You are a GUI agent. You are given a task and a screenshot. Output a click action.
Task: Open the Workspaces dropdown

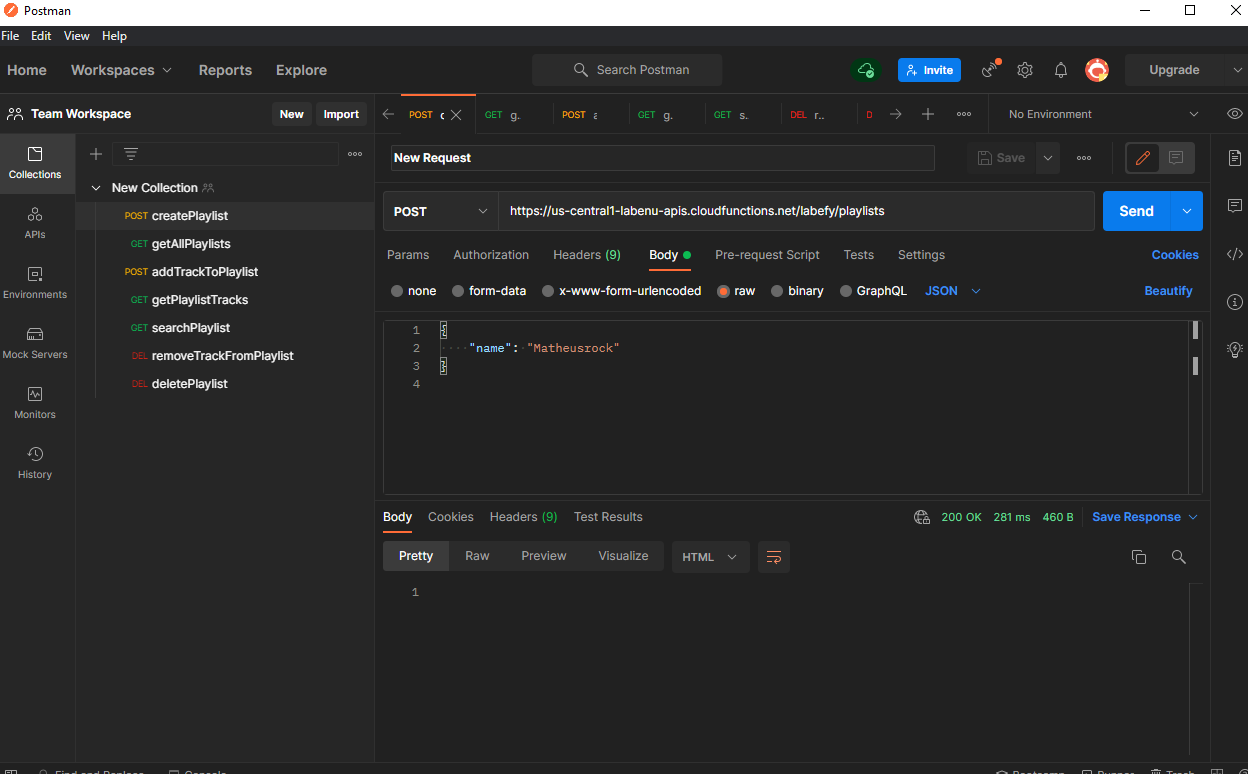point(121,70)
